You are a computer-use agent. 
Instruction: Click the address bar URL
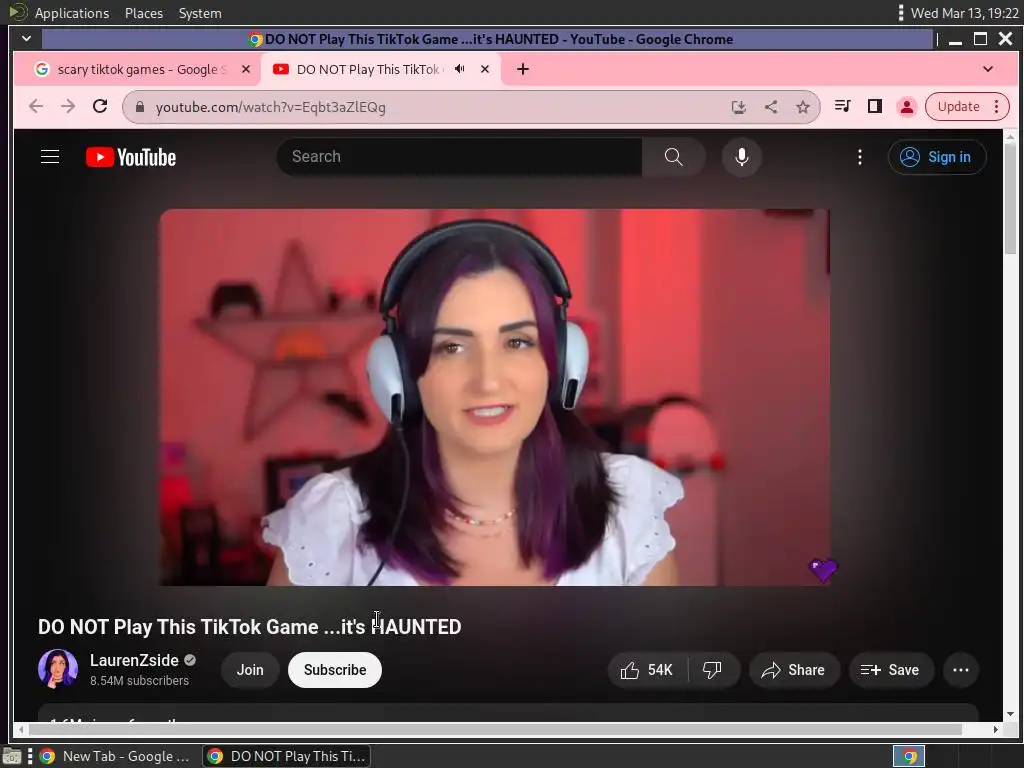pyautogui.click(x=270, y=107)
